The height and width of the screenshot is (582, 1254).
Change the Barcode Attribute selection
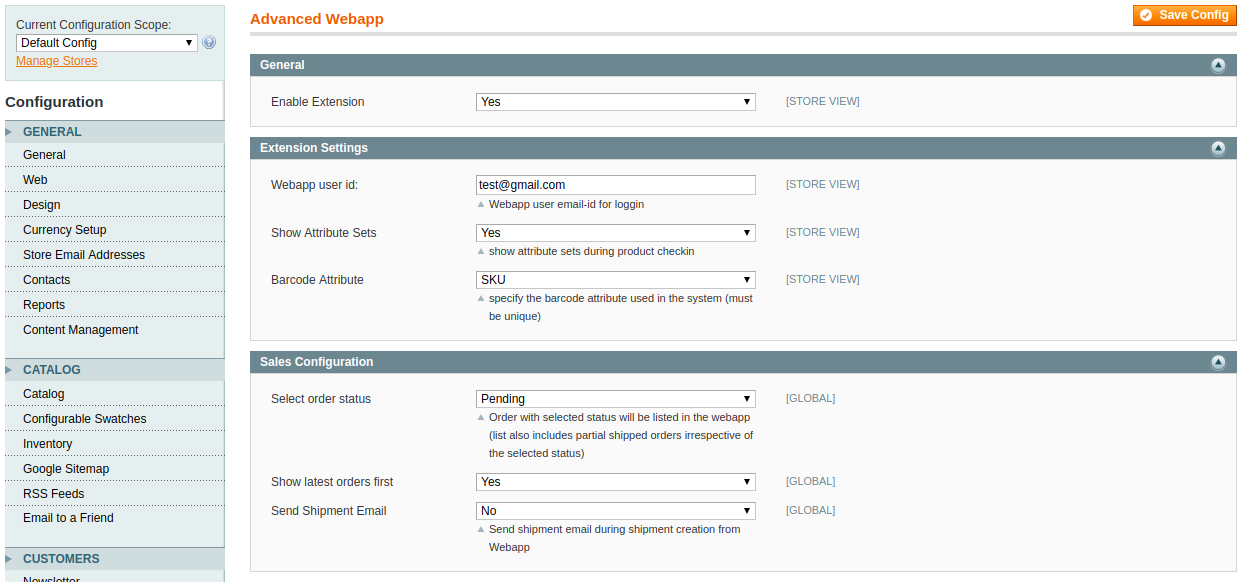(x=615, y=279)
